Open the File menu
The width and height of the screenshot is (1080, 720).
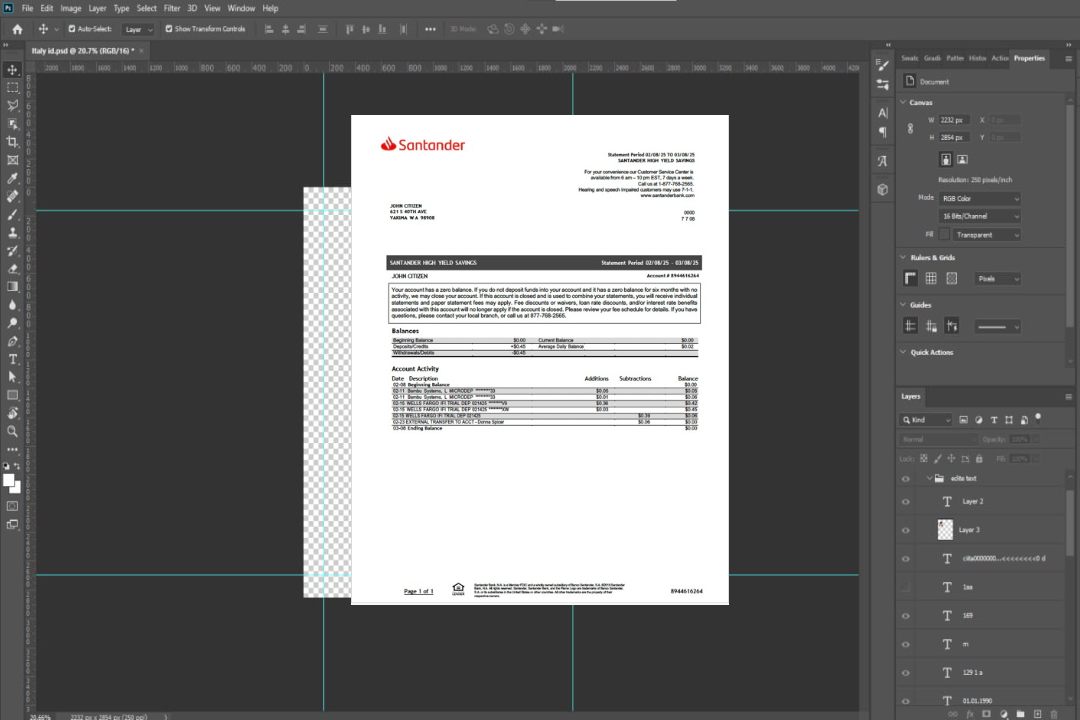(28, 8)
